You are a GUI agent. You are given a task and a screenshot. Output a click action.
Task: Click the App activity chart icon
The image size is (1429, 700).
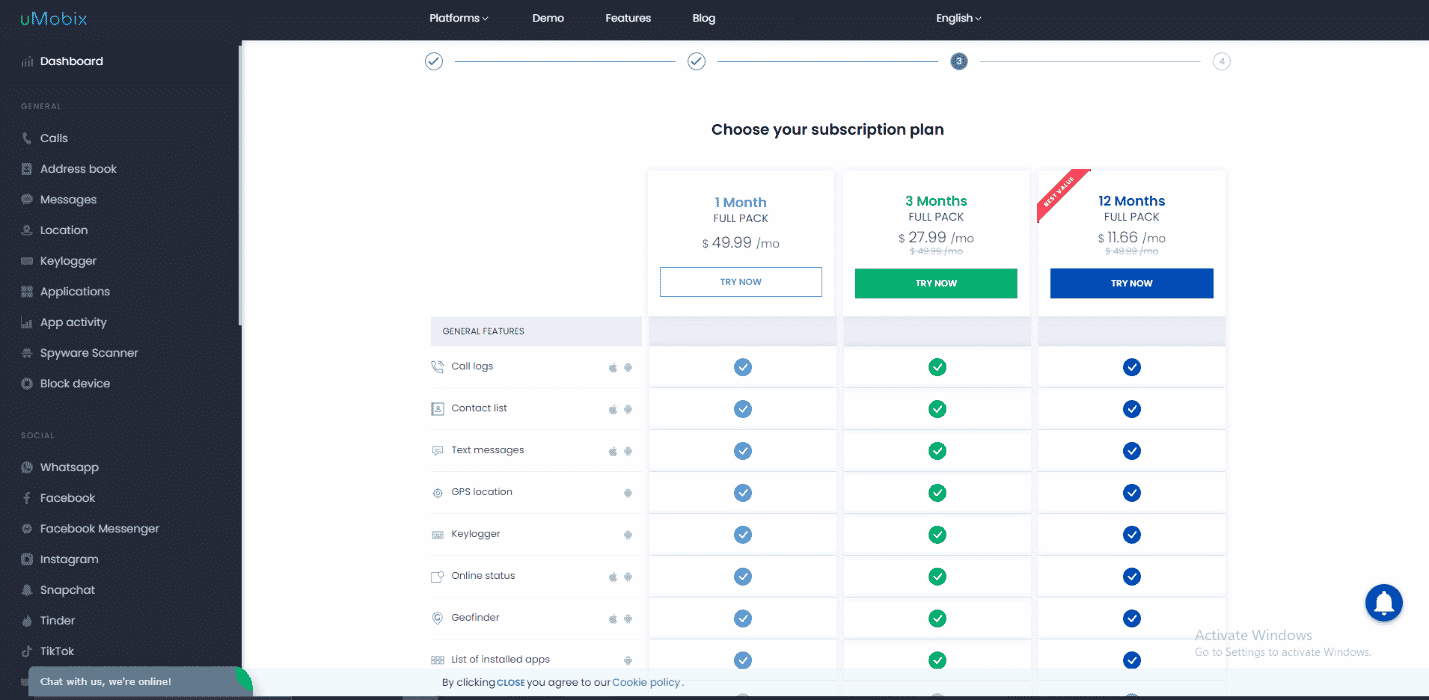pyautogui.click(x=27, y=322)
